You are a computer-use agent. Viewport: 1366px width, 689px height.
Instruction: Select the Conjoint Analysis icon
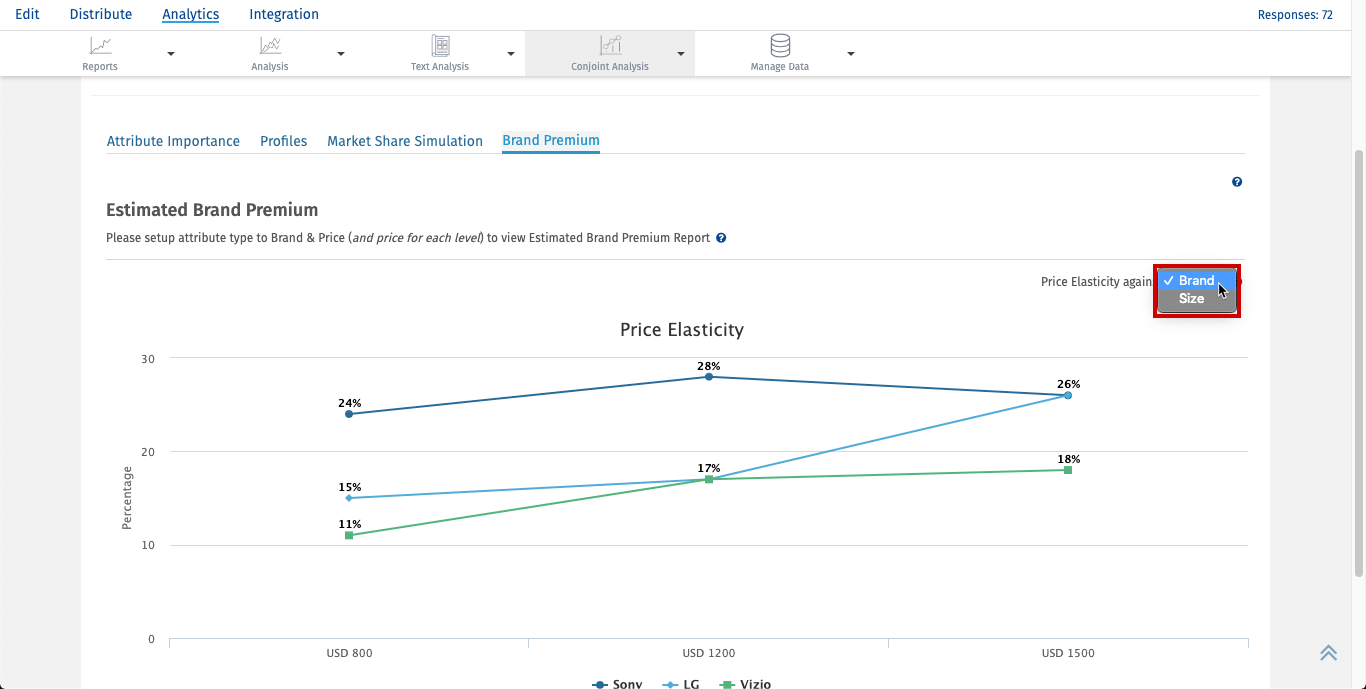[x=610, y=46]
